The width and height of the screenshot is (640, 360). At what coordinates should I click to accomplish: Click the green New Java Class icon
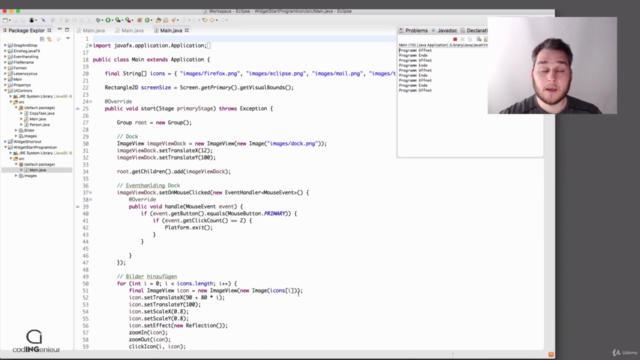pos(147,20)
